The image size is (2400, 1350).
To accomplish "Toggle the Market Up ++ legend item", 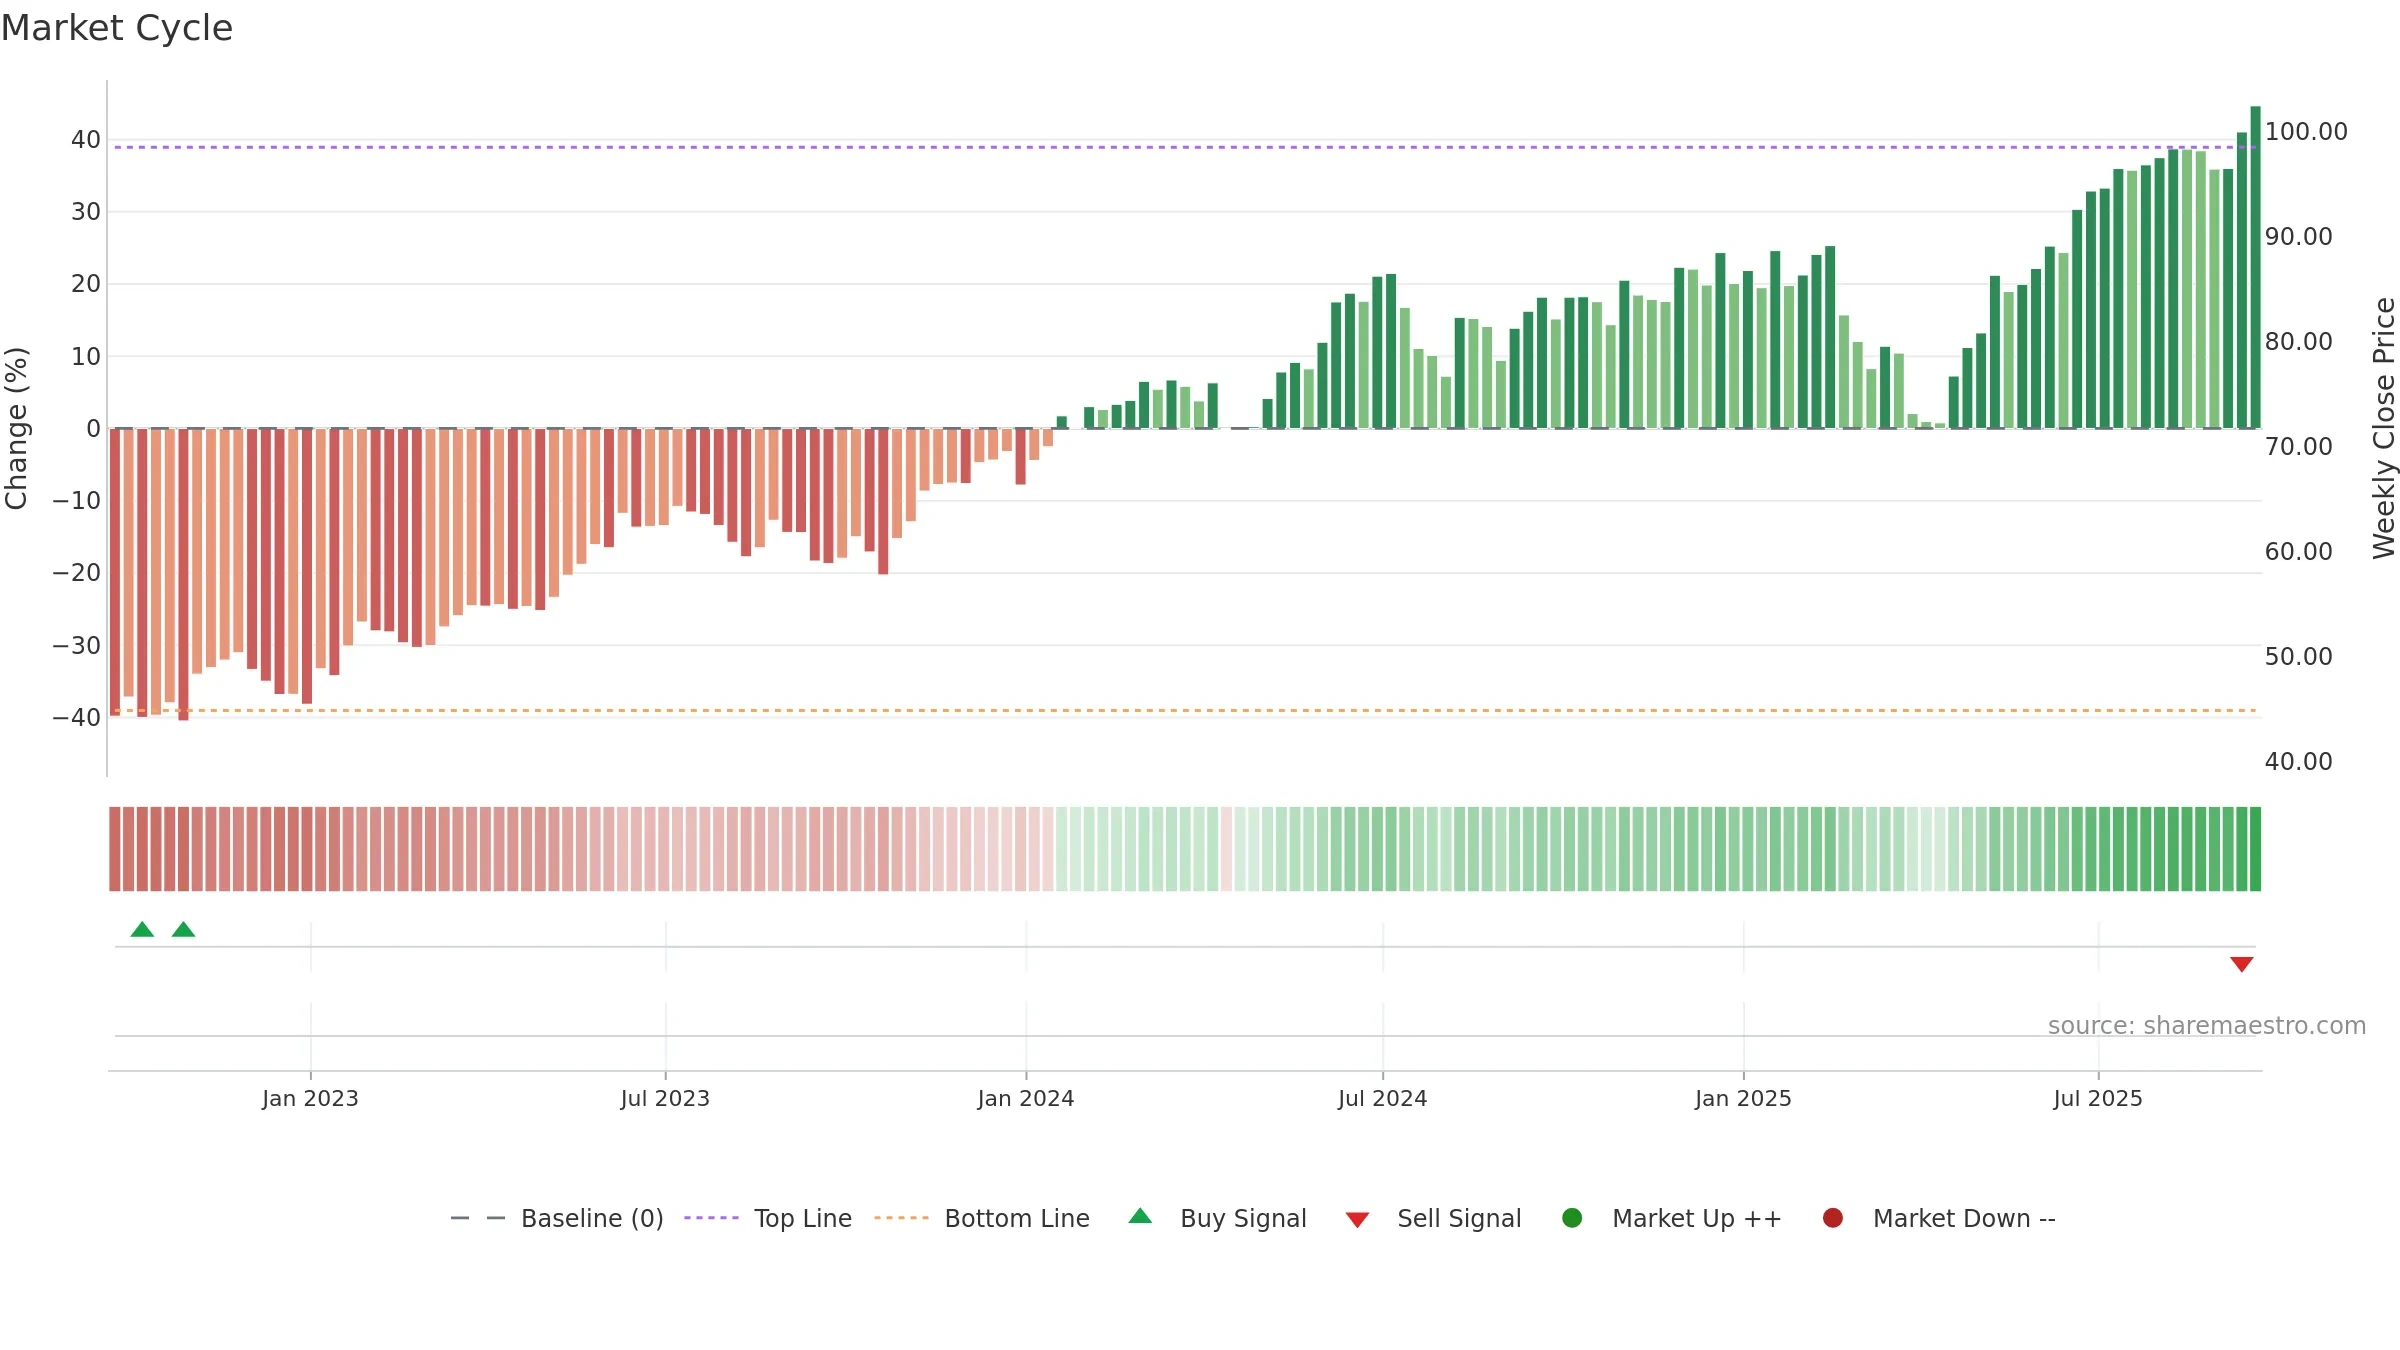I will pyautogui.click(x=1672, y=1218).
